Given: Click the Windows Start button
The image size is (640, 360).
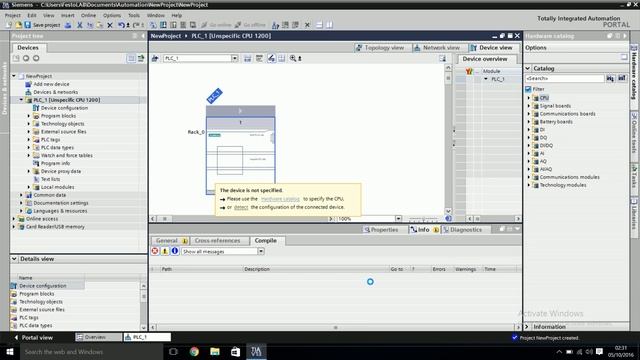Looking at the screenshot, I should [x=9, y=351].
